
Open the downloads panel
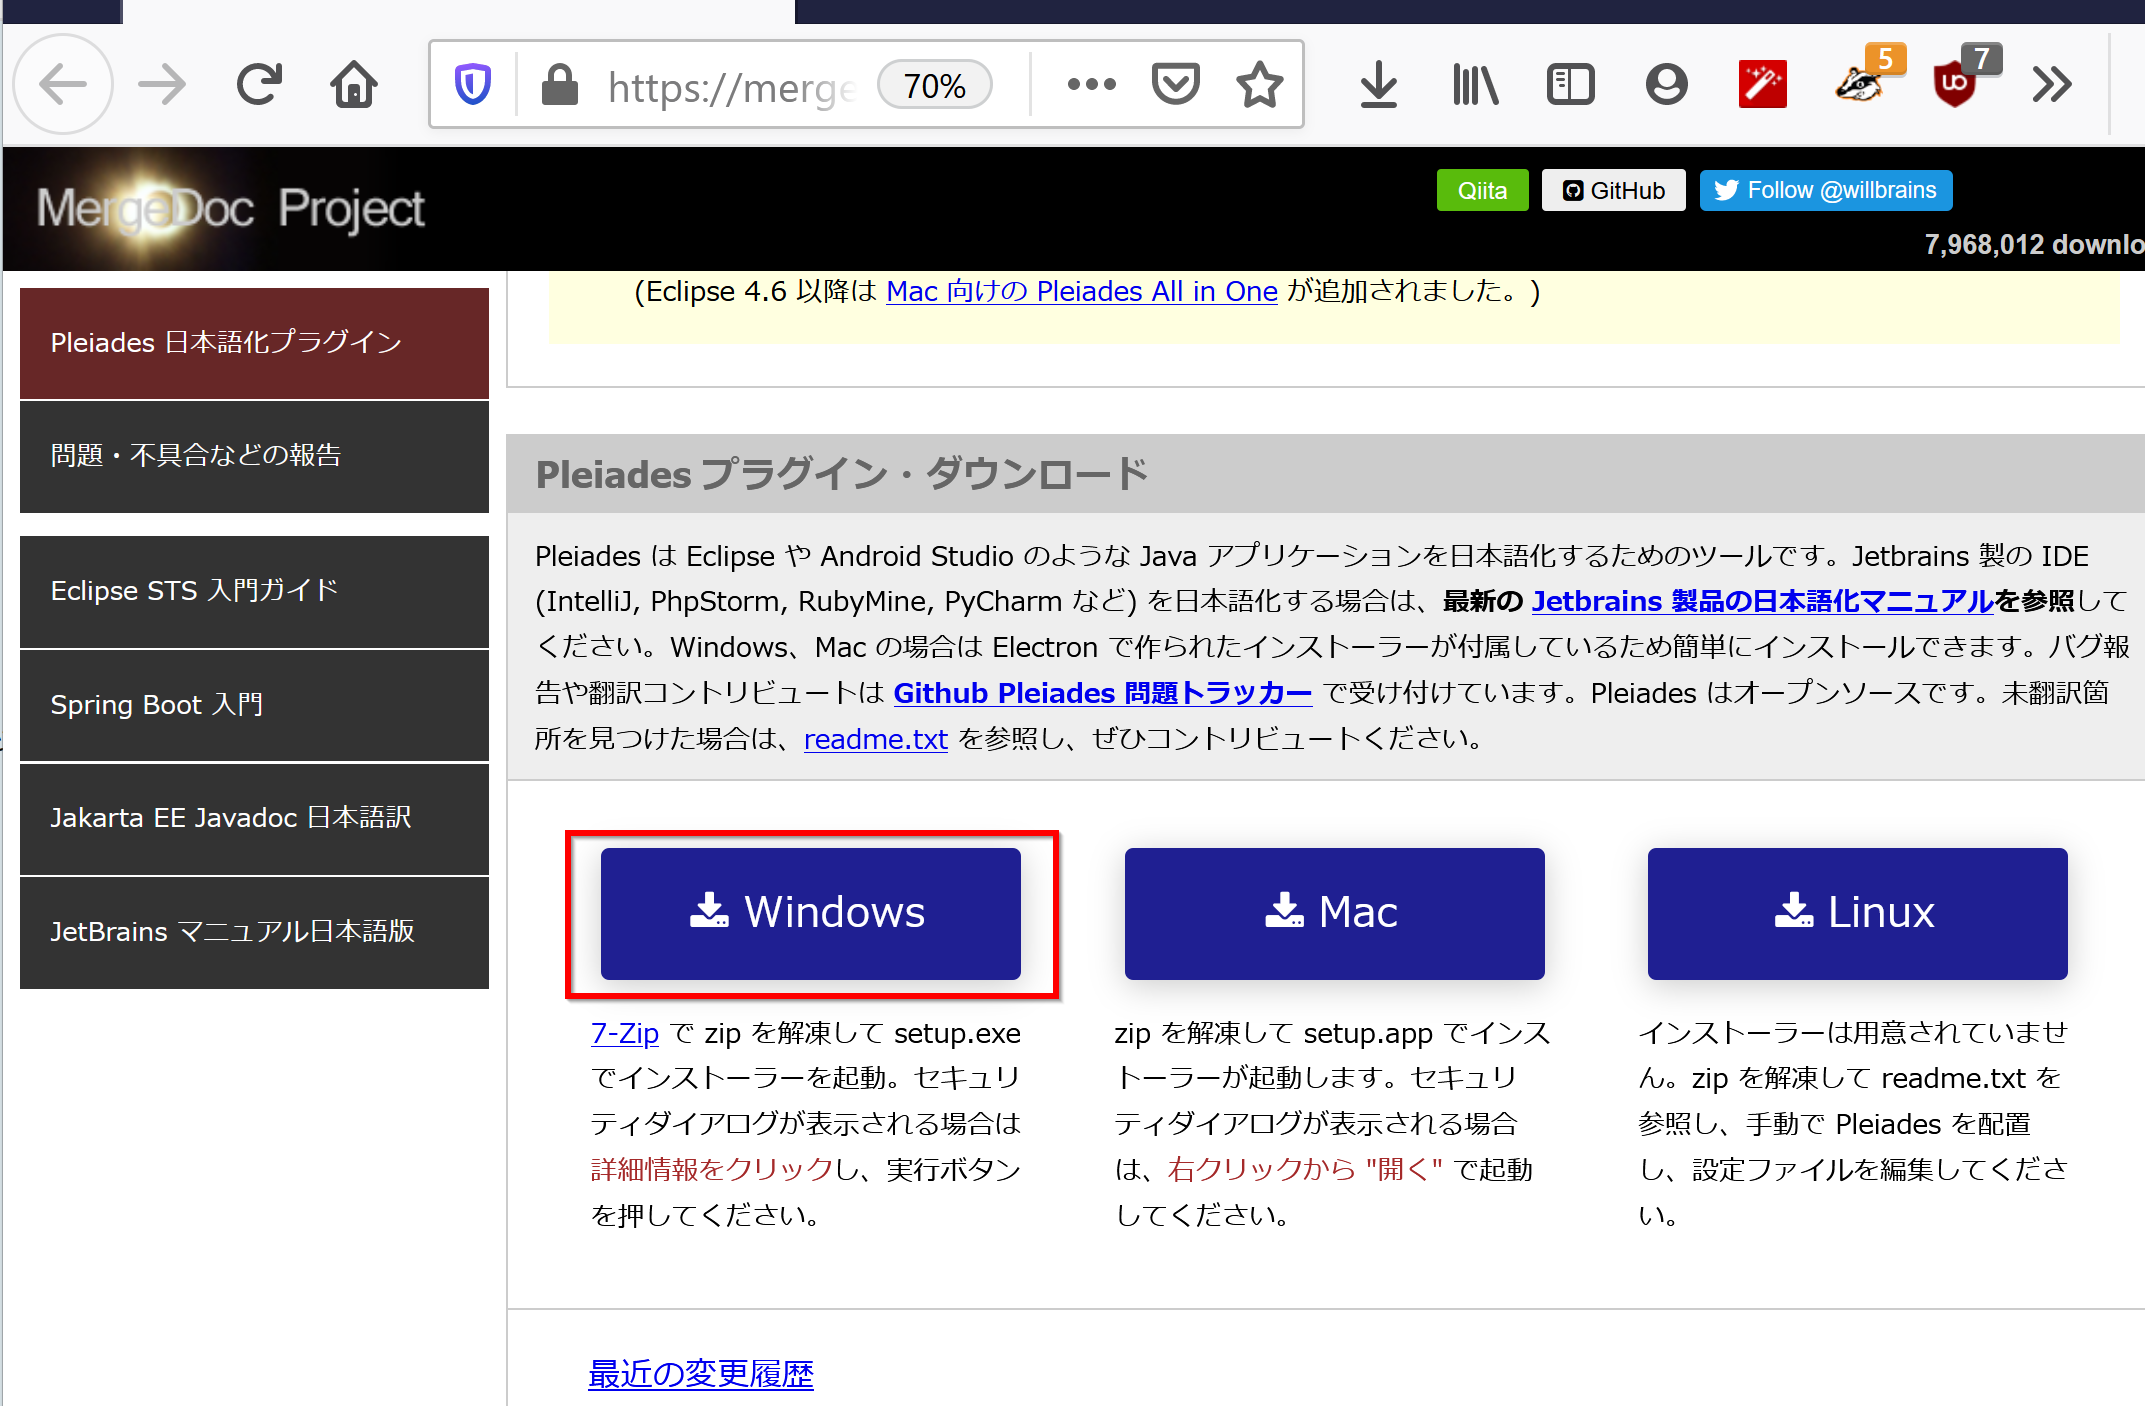pyautogui.click(x=1378, y=84)
